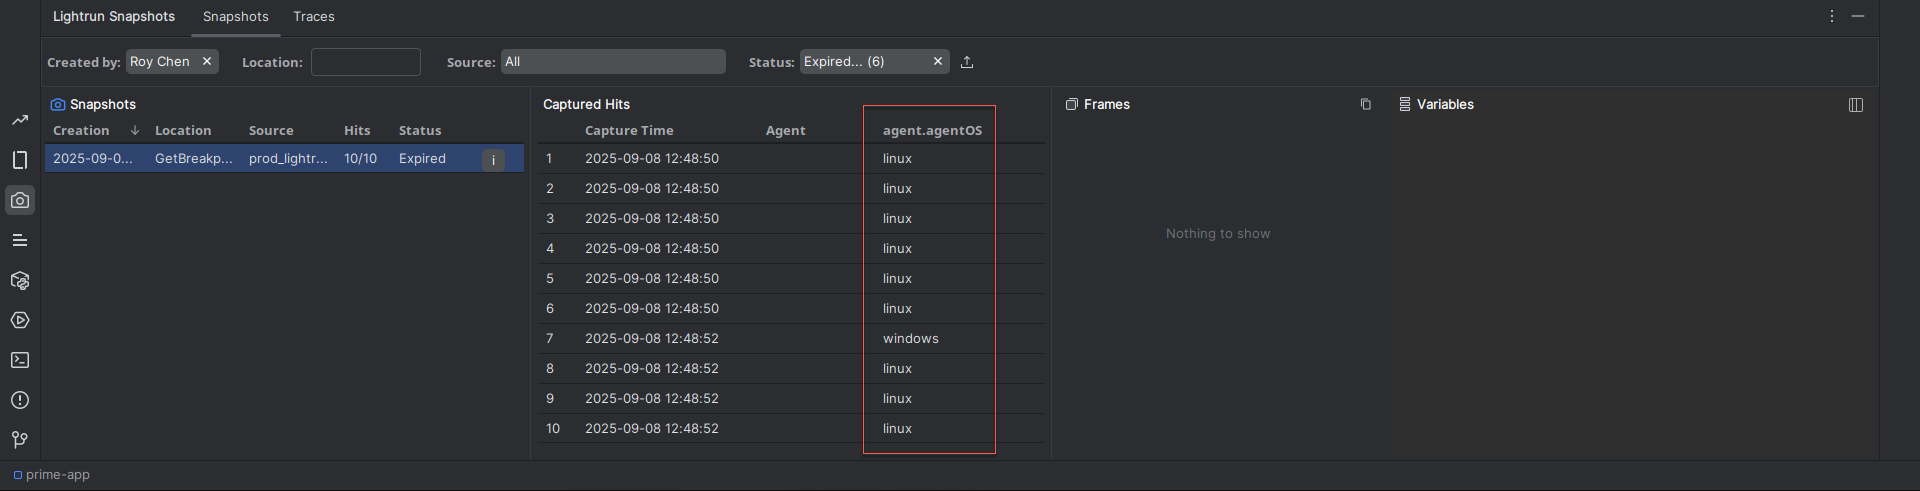This screenshot has width=1920, height=491.
Task: Remove the Roy Chen creator filter
Action: click(207, 61)
